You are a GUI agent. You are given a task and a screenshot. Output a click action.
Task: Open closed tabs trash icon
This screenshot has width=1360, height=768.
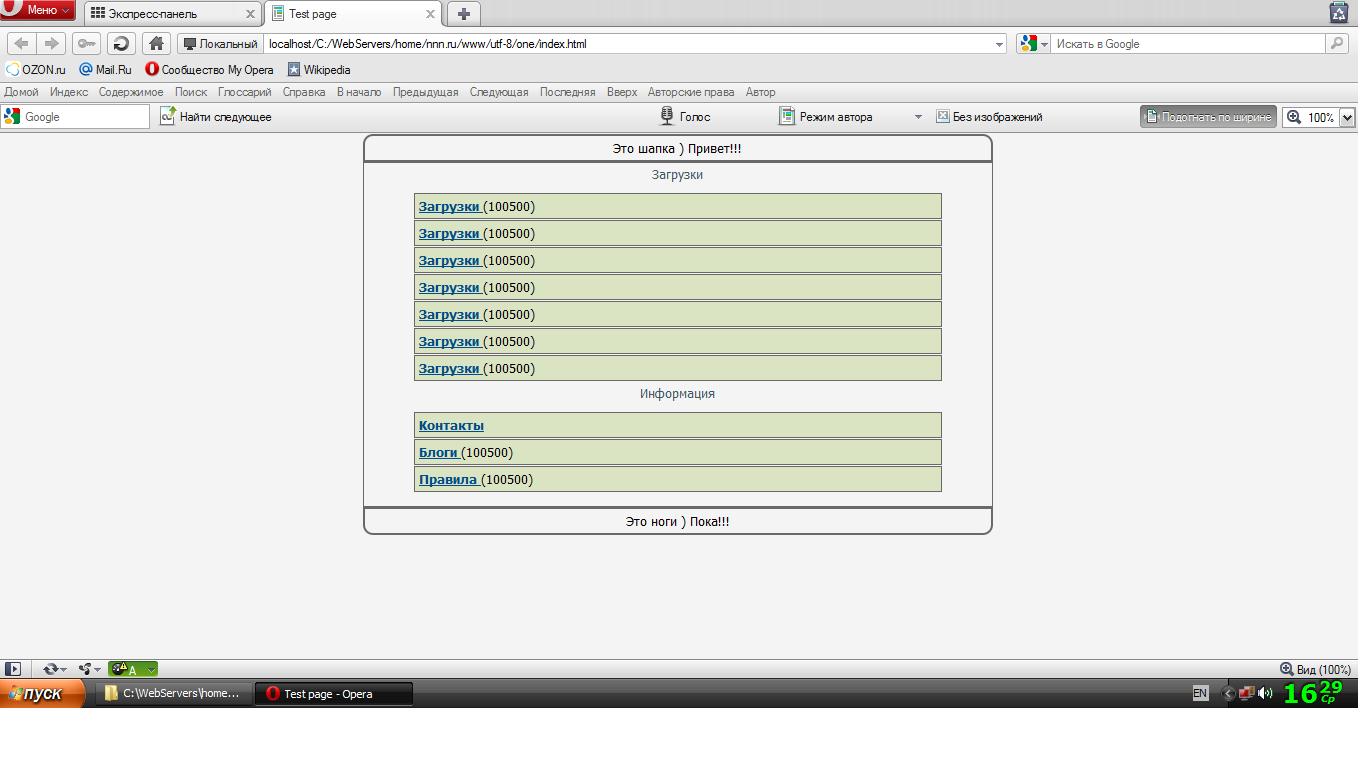pos(1339,13)
